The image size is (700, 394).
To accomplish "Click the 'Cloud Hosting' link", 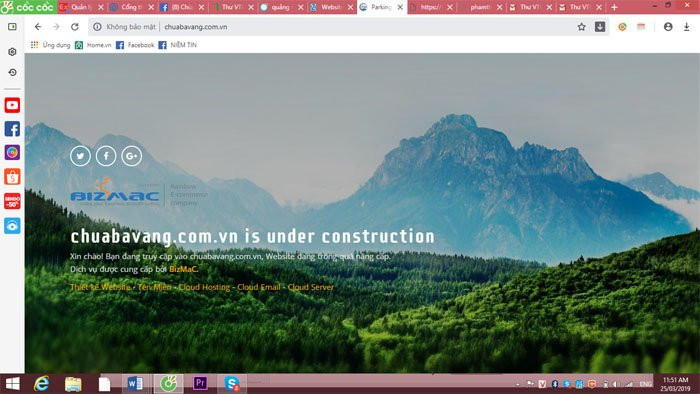I will click(x=204, y=287).
